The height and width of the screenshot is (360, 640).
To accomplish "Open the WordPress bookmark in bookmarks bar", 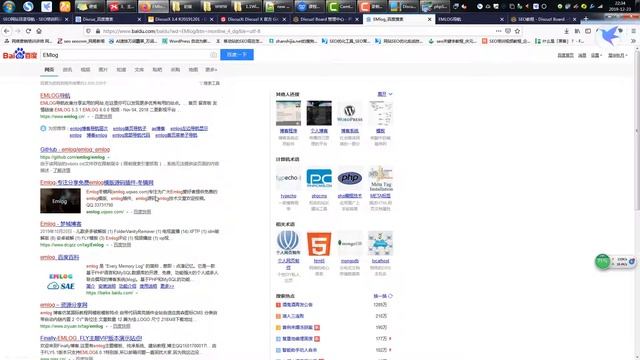I will [186, 41].
